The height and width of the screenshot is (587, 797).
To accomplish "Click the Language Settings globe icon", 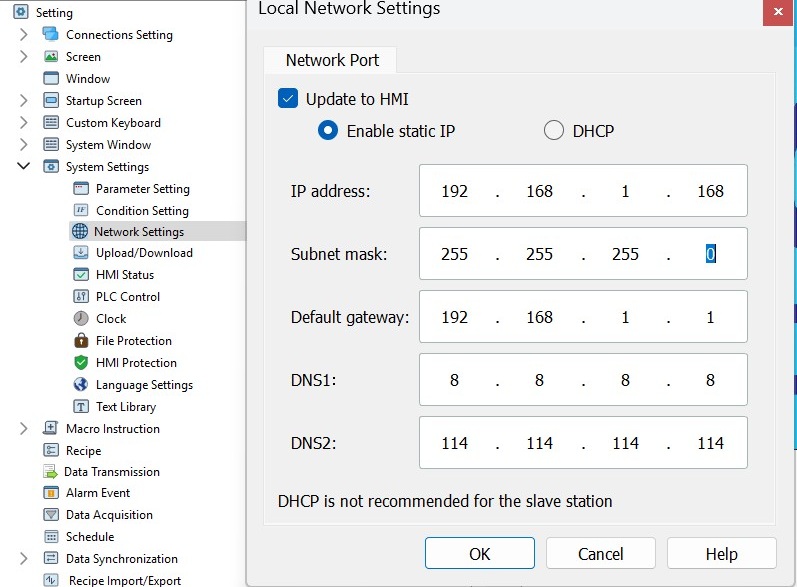I will coord(81,384).
